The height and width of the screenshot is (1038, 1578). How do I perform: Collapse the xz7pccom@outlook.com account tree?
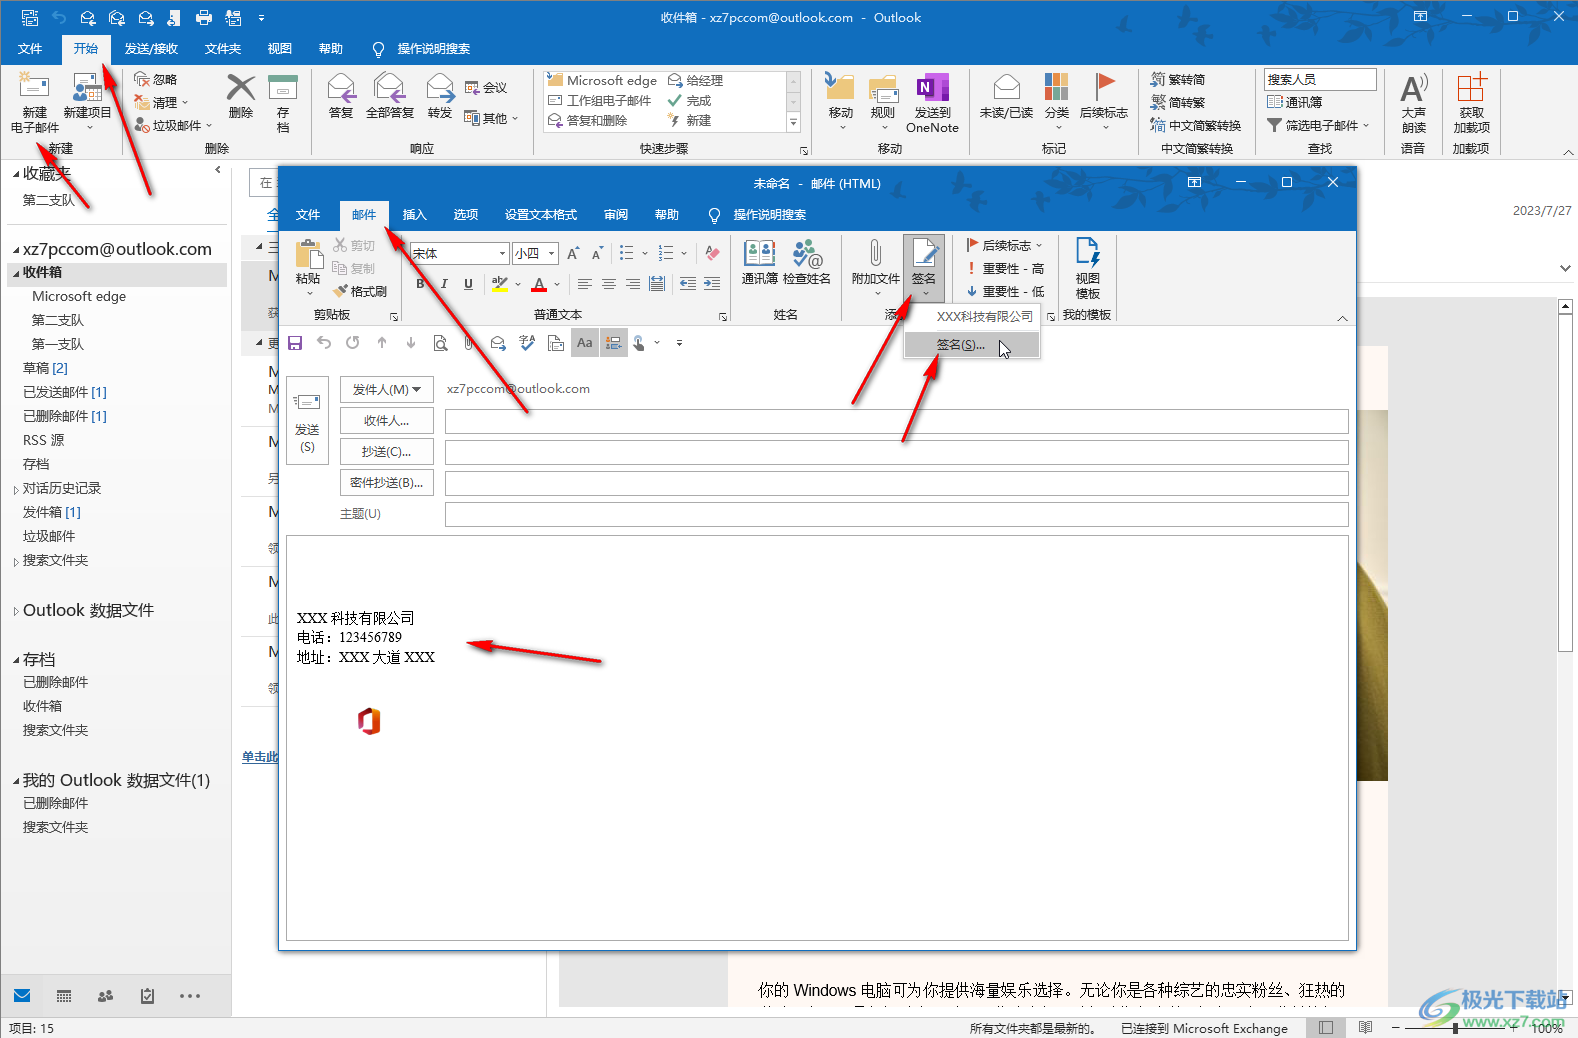pyautogui.click(x=16, y=250)
